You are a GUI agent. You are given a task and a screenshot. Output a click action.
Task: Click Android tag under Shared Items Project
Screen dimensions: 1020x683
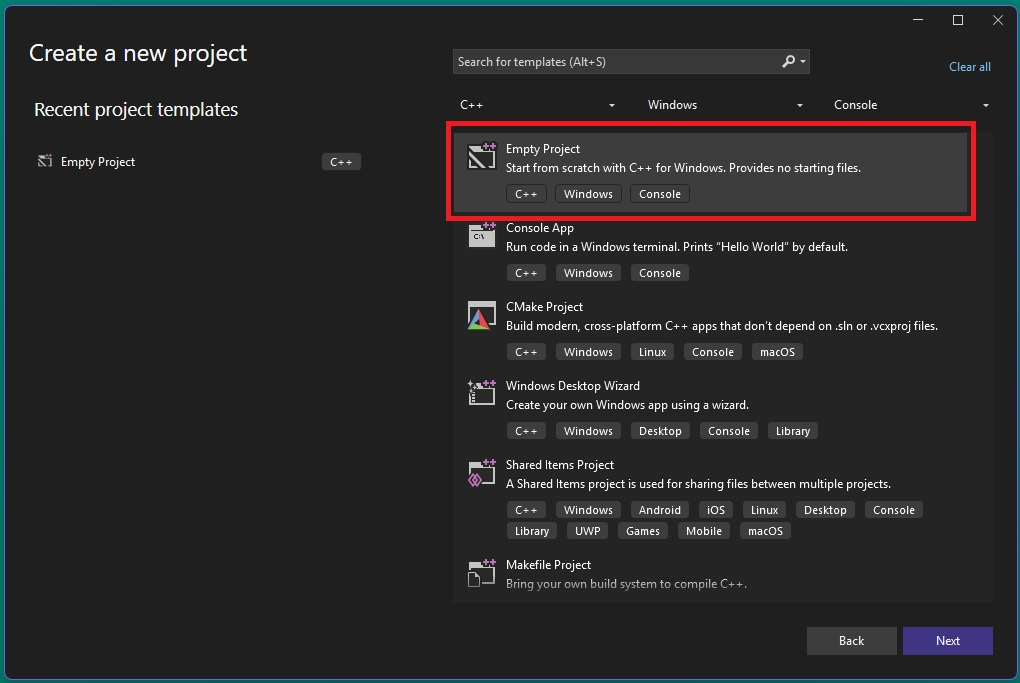pyautogui.click(x=659, y=510)
